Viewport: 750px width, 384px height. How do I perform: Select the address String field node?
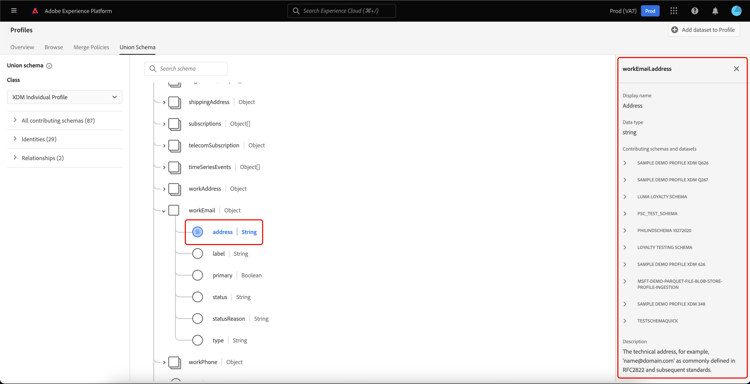pyautogui.click(x=198, y=232)
